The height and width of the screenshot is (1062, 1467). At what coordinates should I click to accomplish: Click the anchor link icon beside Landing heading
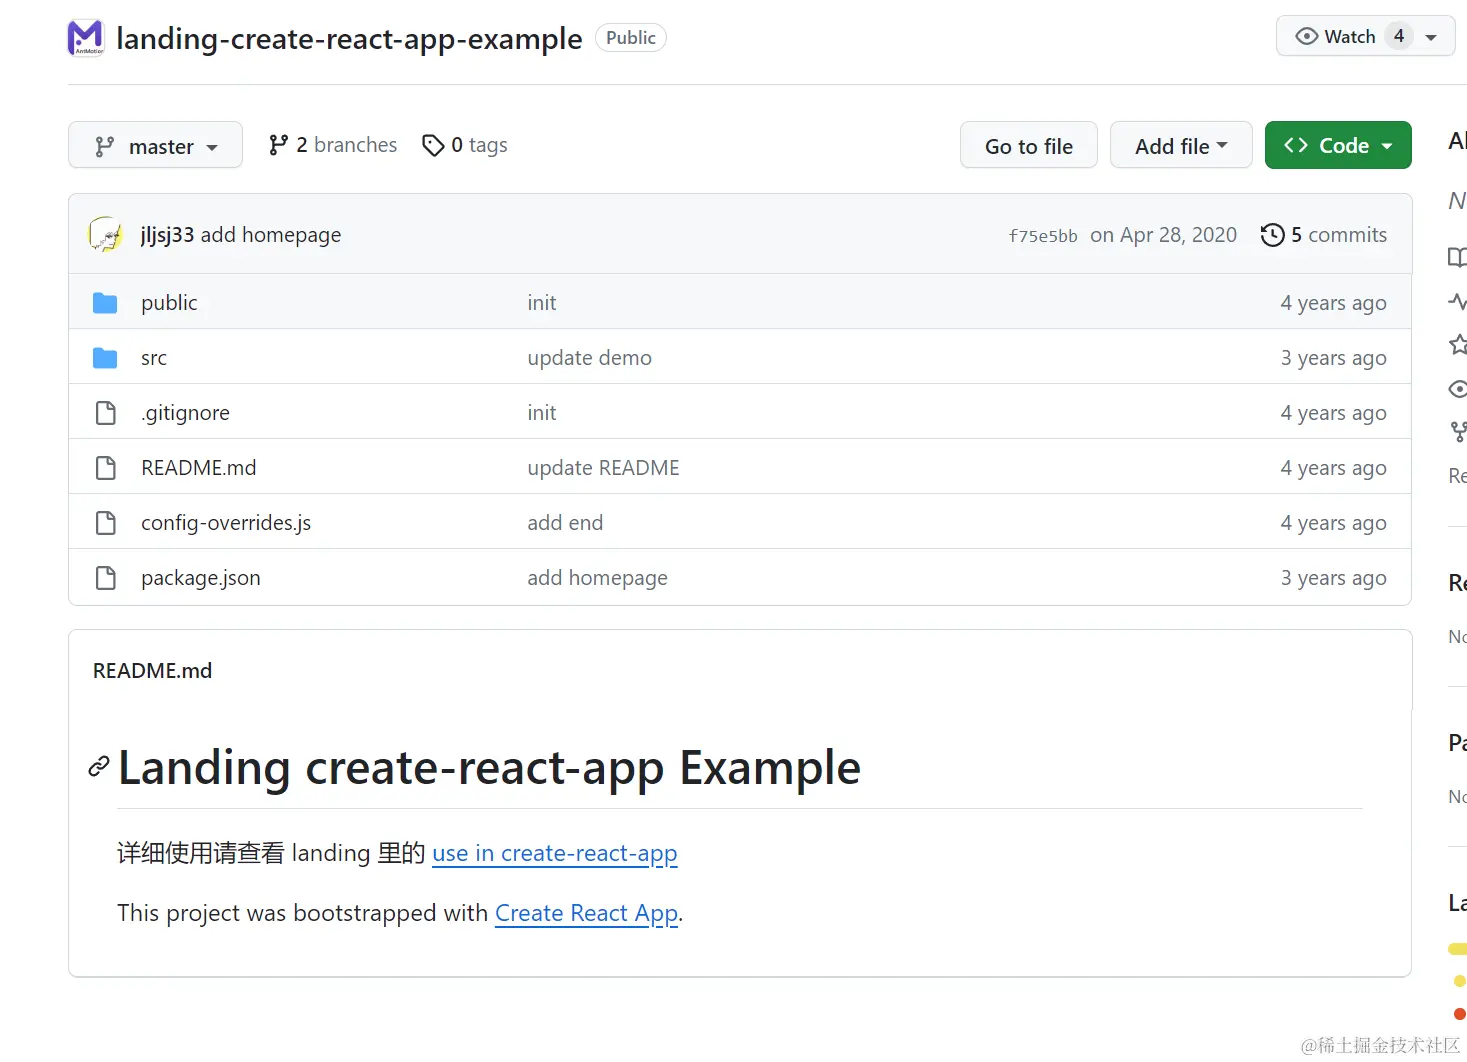(x=98, y=767)
